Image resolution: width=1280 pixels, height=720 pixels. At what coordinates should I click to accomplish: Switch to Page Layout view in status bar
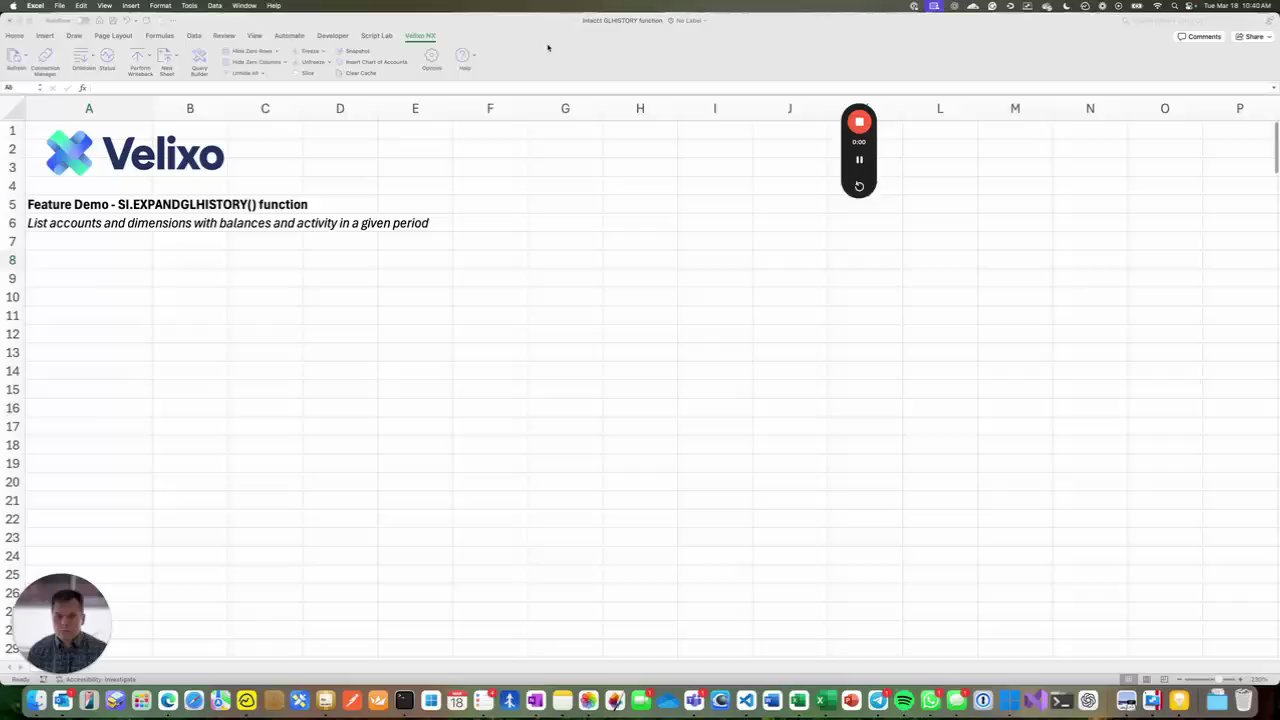1147,679
